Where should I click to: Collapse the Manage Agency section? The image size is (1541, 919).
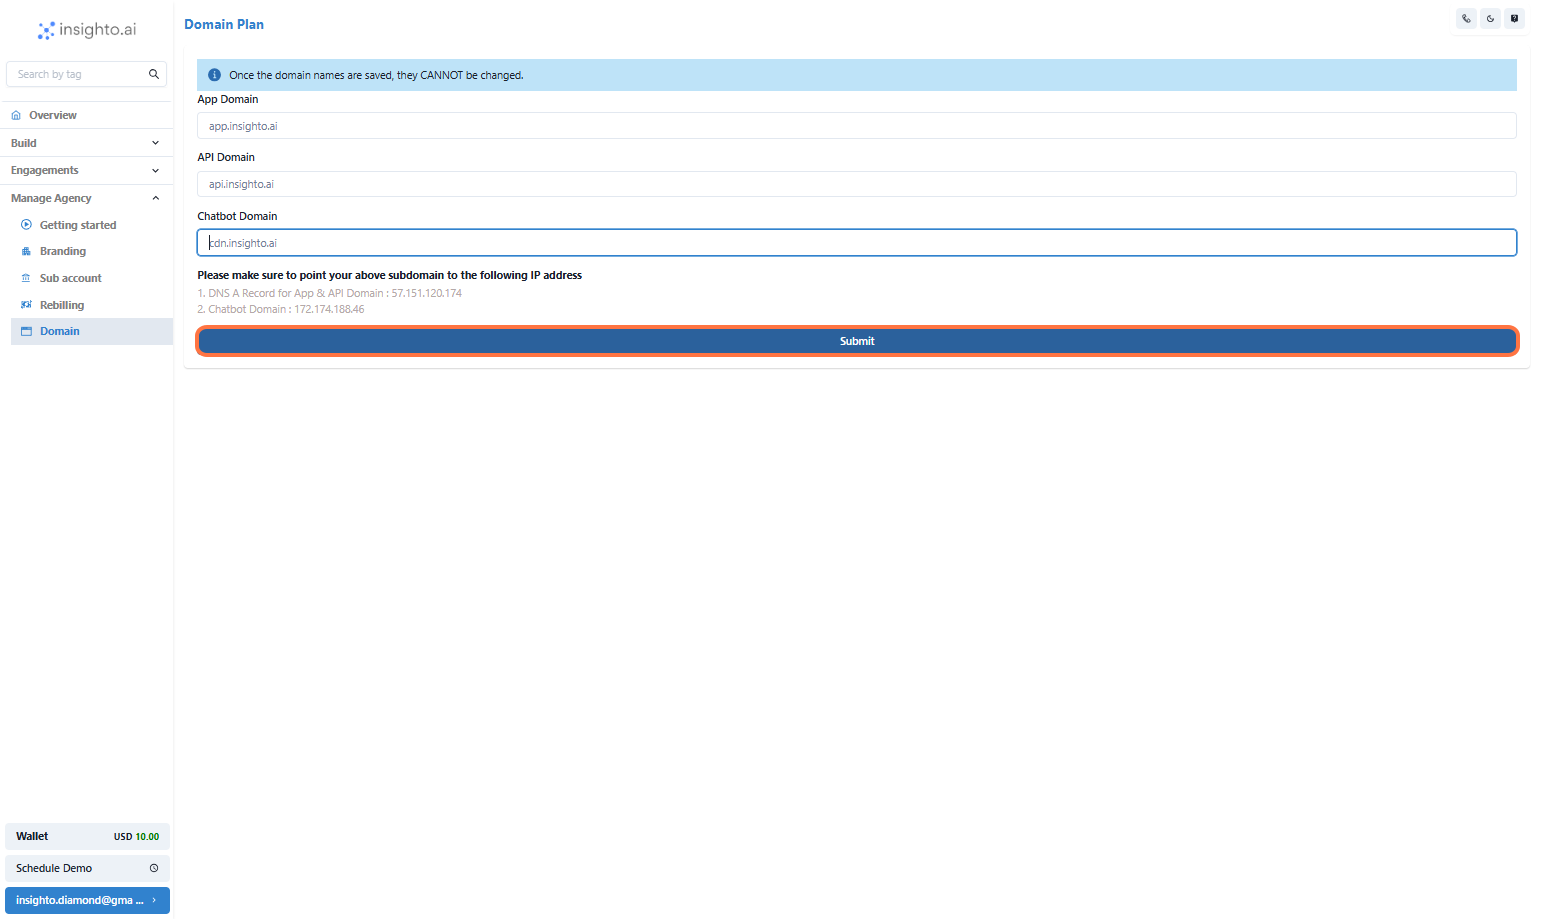click(x=86, y=198)
